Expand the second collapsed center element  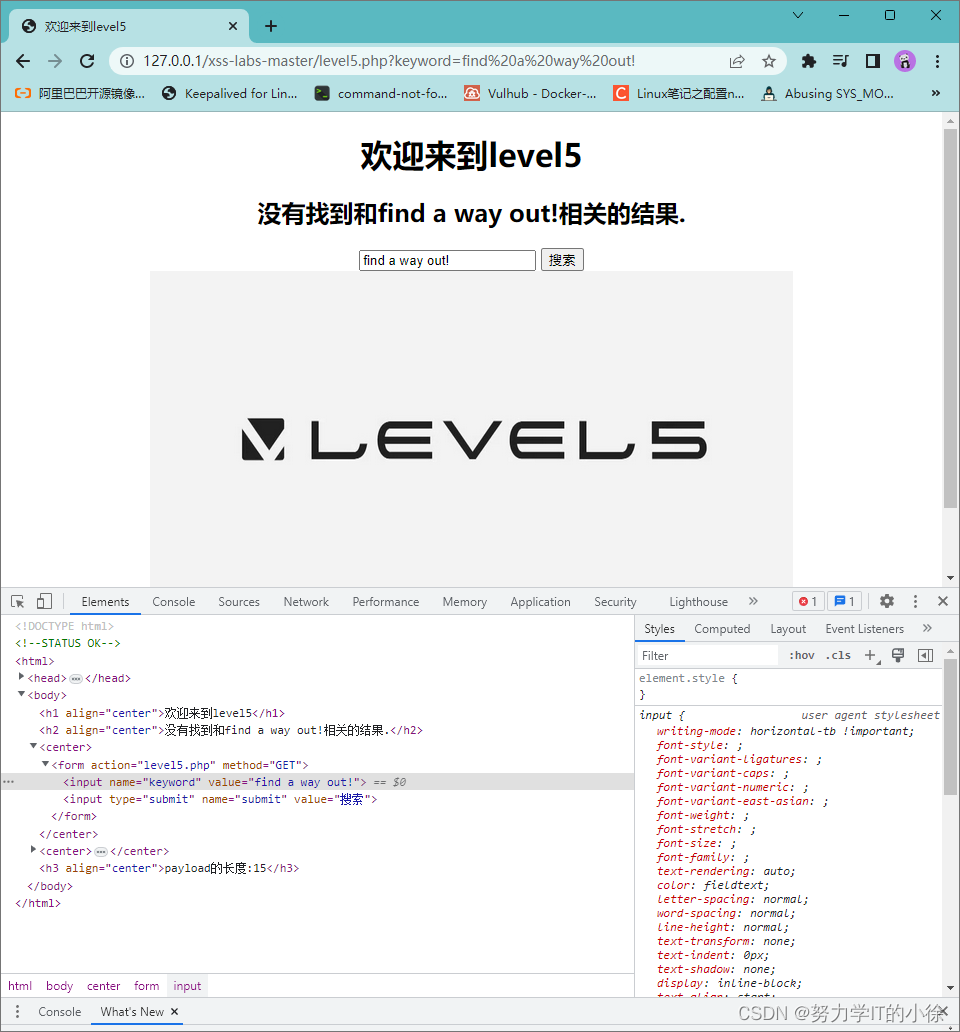(x=33, y=850)
